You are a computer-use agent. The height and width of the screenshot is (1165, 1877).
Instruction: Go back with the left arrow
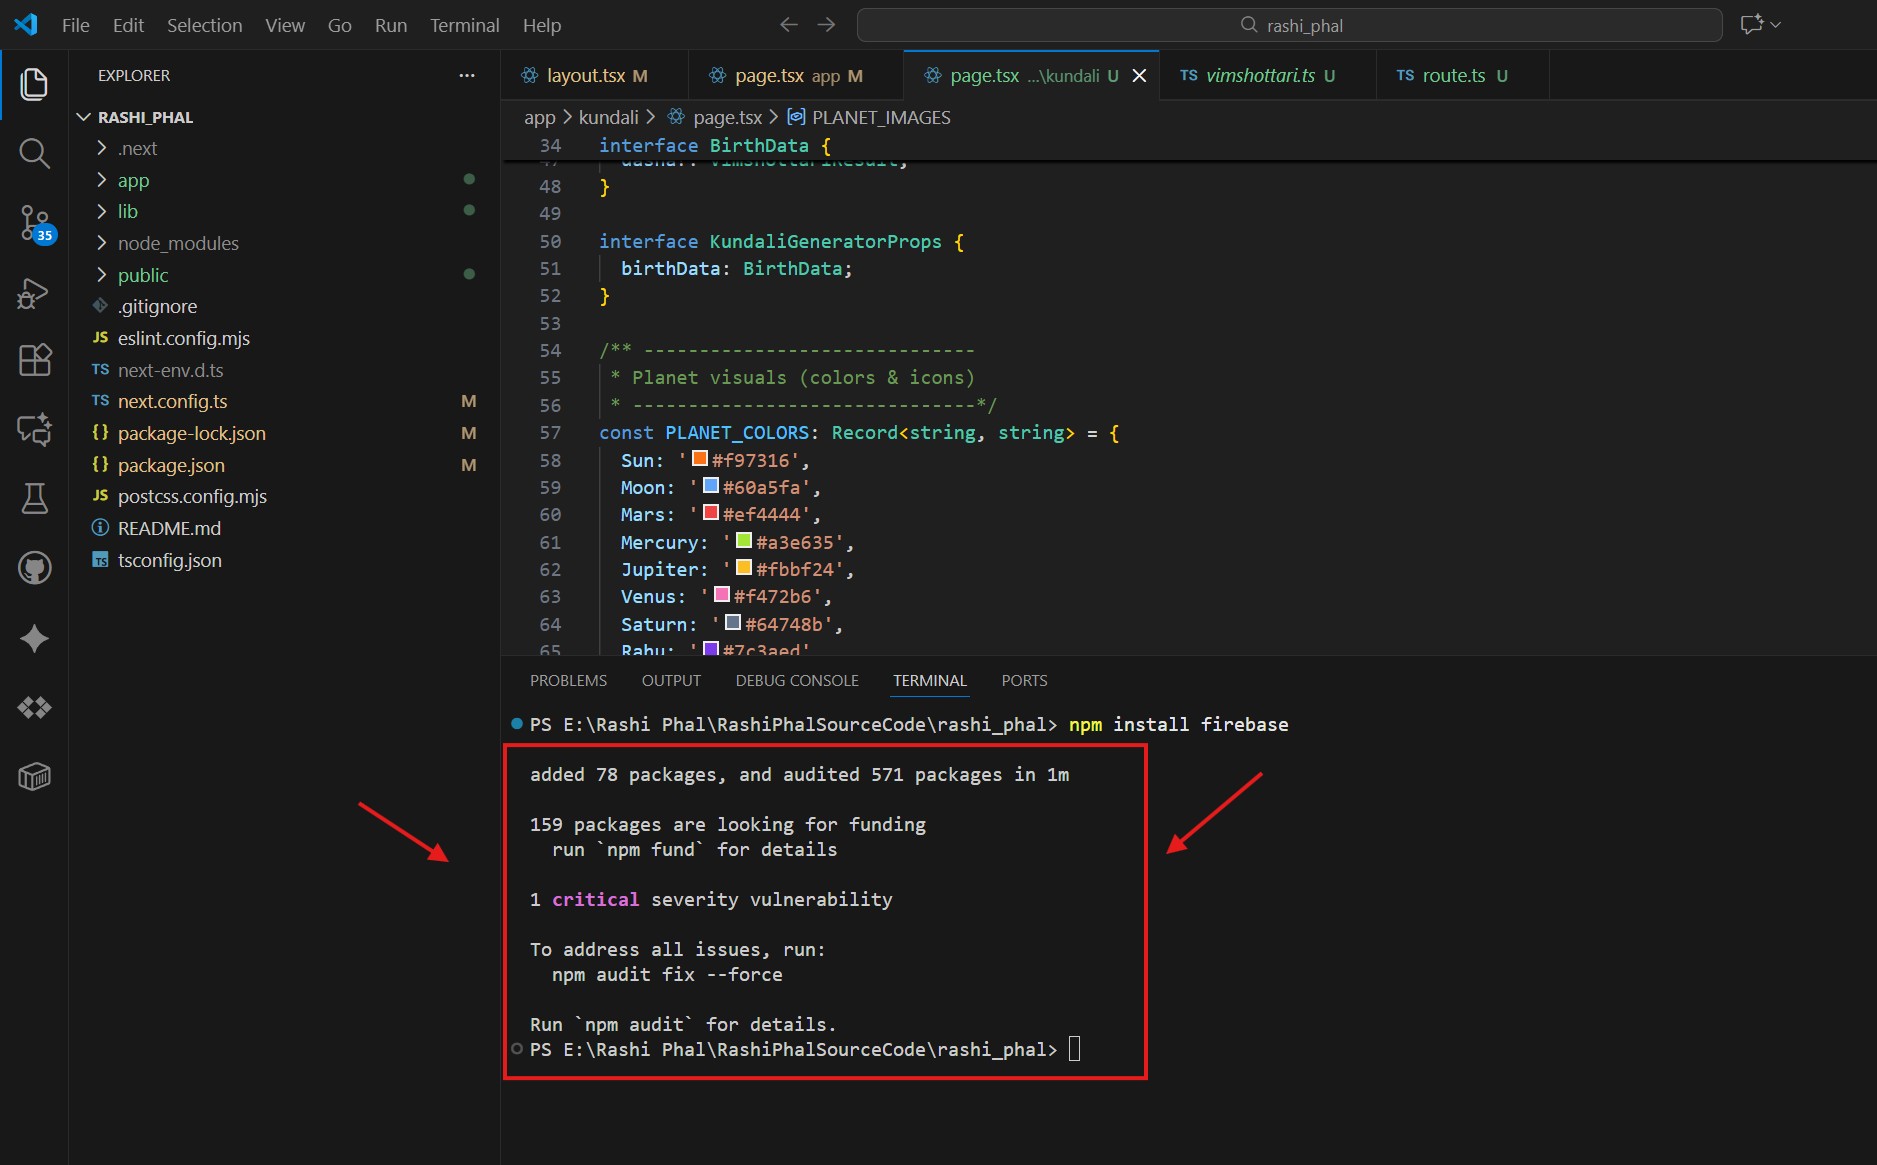click(x=788, y=25)
